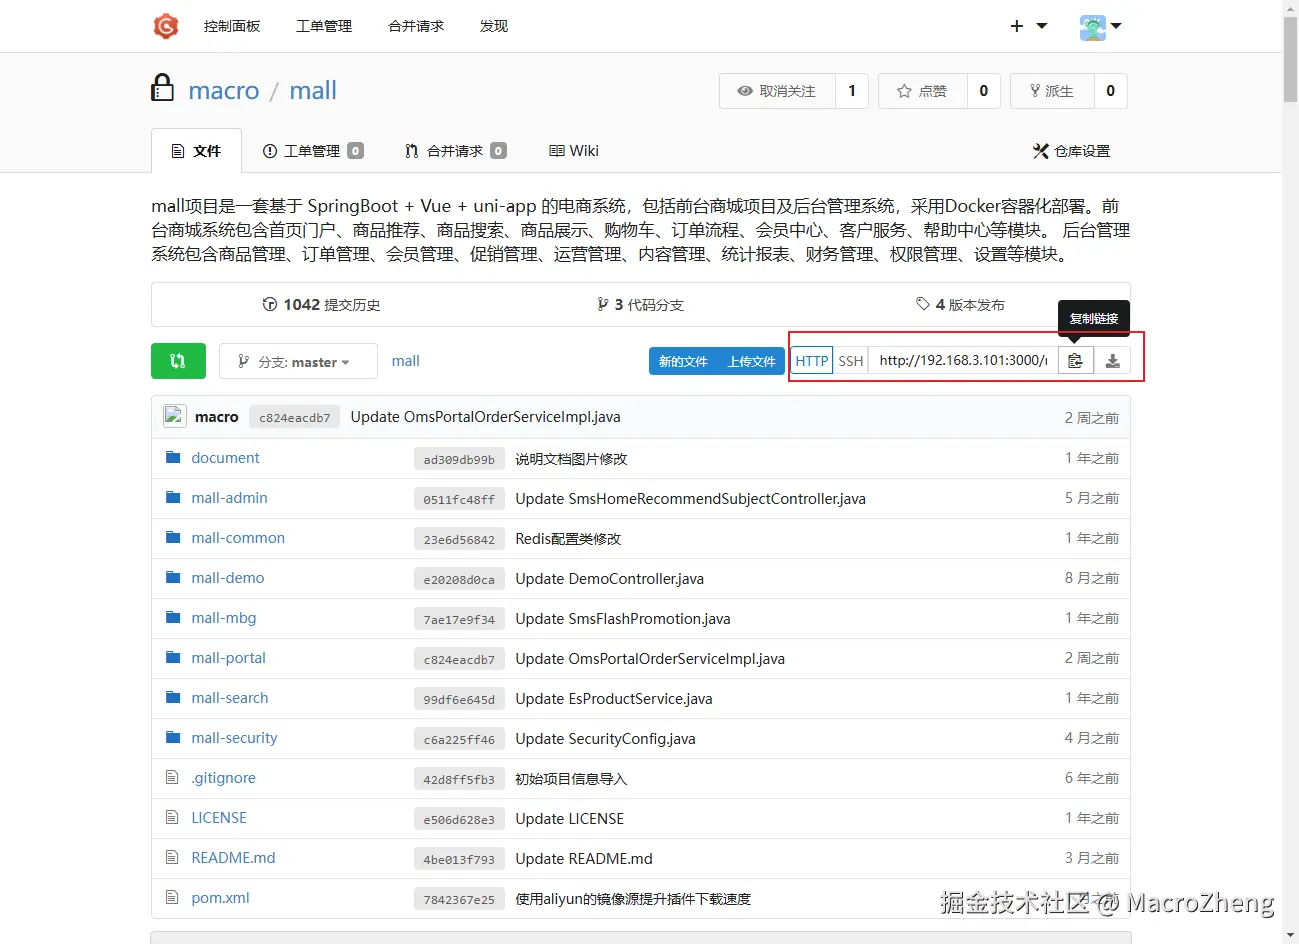Open the mall-demo folder
This screenshot has height=944, width=1299.
click(228, 578)
